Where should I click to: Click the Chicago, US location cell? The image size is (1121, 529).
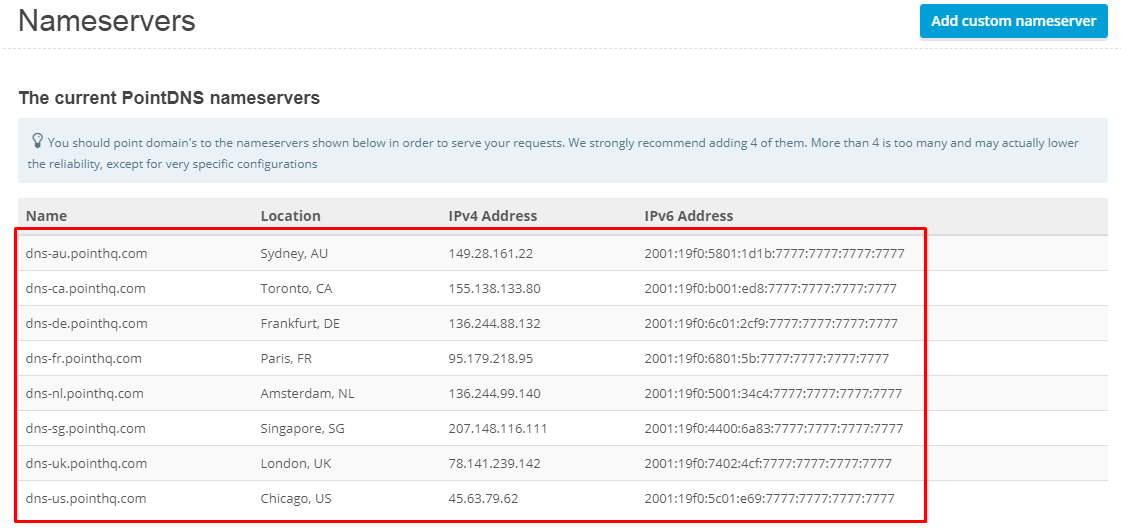pyautogui.click(x=296, y=498)
